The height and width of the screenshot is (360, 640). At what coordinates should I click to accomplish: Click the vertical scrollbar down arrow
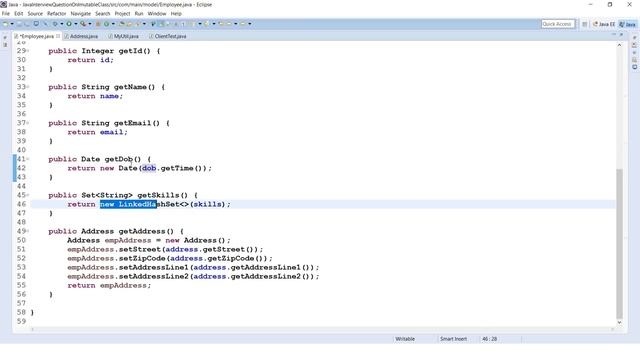[x=619, y=322]
